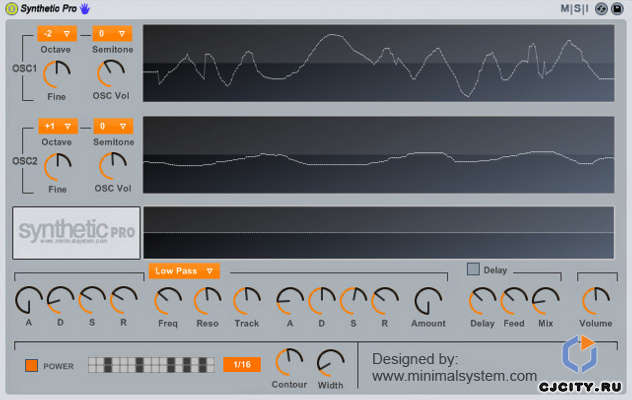The image size is (632, 400).
Task: Click the Contour knob
Action: [289, 362]
